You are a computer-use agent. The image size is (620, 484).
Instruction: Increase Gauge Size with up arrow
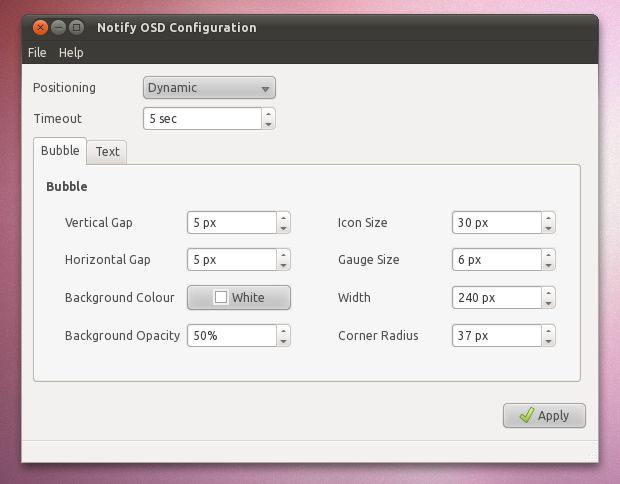548,255
